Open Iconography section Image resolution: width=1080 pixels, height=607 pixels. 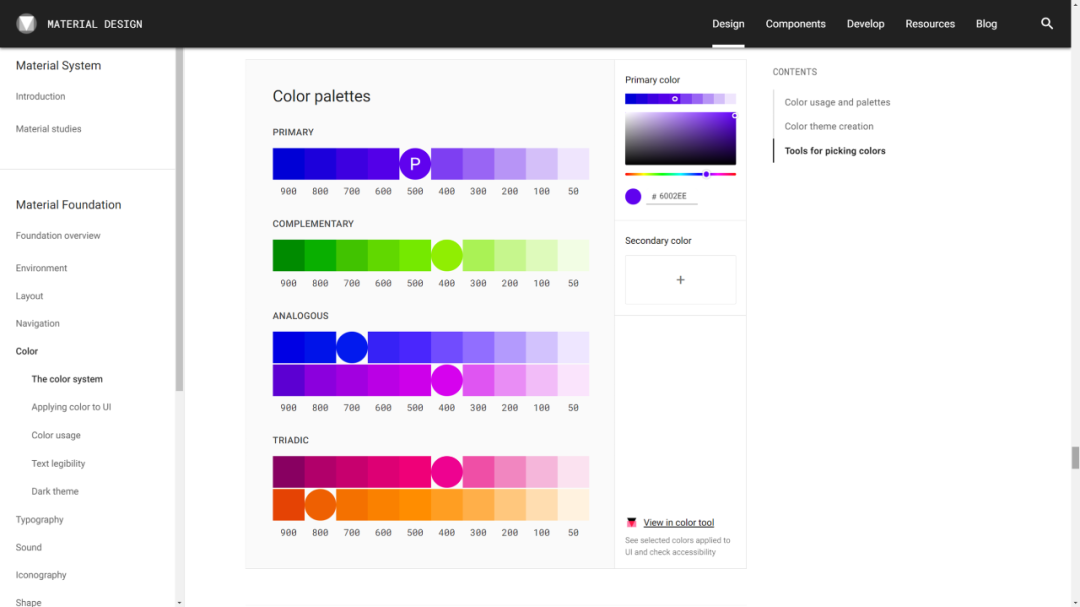pyautogui.click(x=41, y=575)
